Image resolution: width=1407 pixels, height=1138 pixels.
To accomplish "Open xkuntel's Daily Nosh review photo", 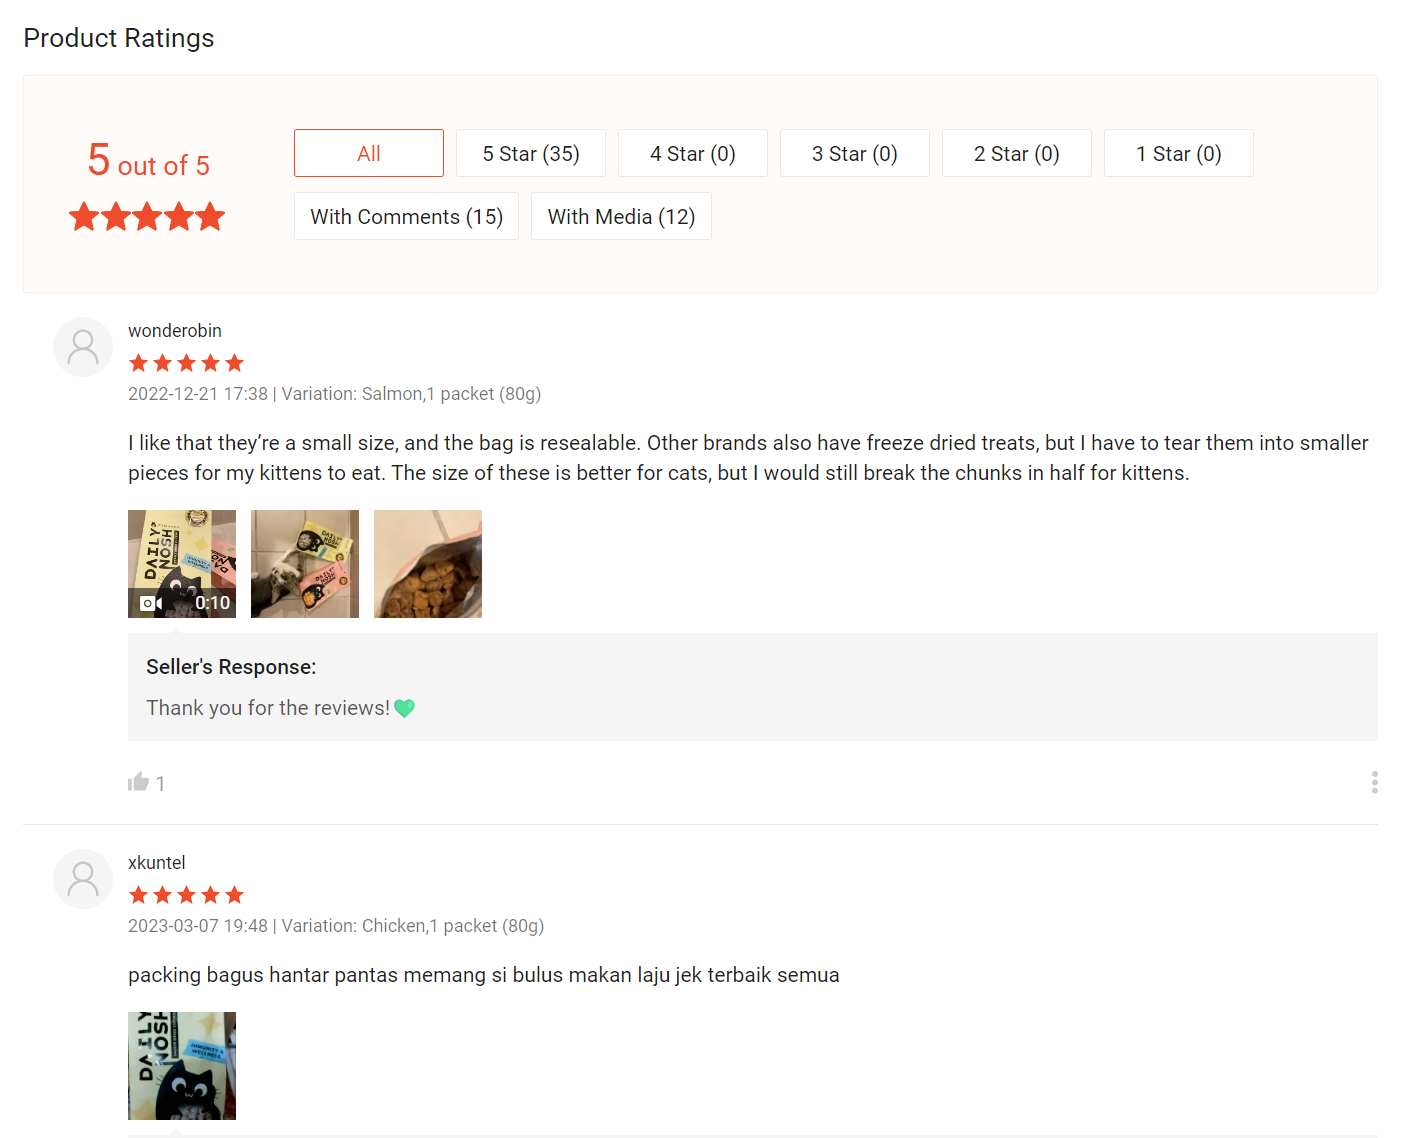I will click(182, 1066).
